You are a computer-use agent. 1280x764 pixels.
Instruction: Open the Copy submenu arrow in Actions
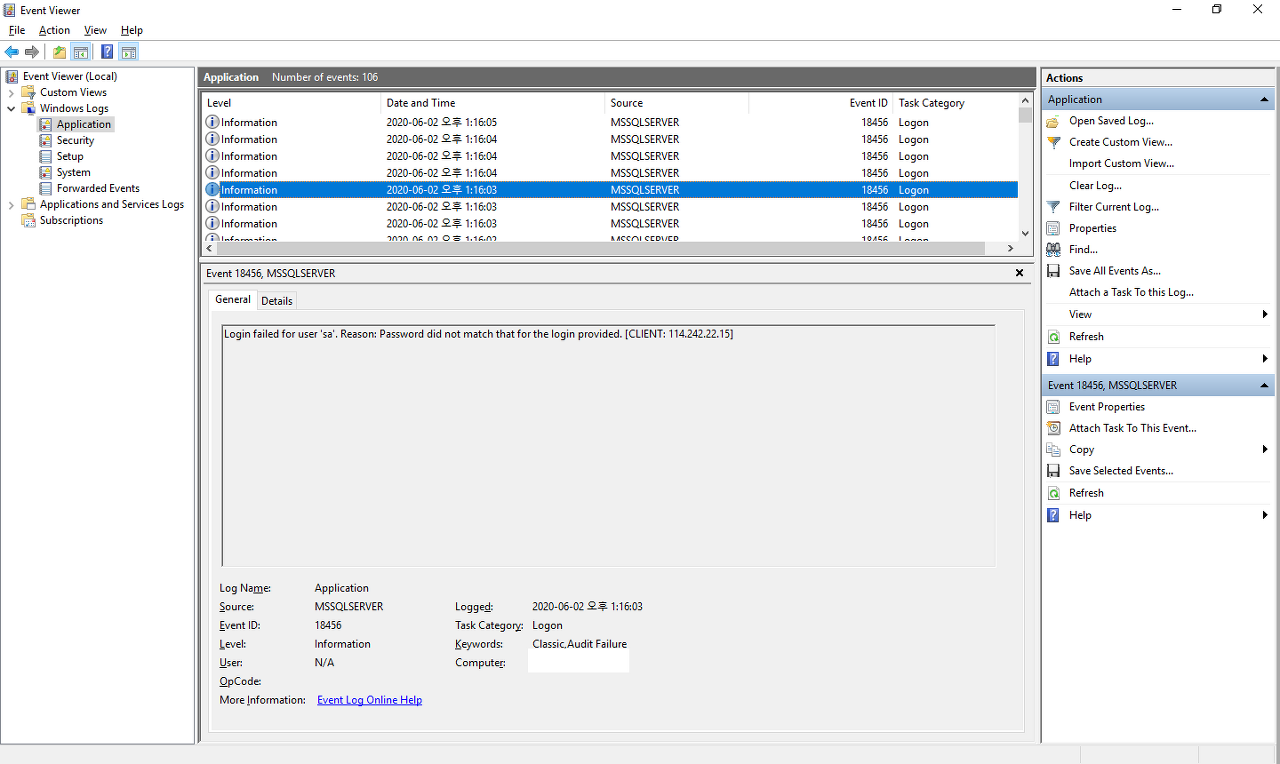pos(1265,450)
